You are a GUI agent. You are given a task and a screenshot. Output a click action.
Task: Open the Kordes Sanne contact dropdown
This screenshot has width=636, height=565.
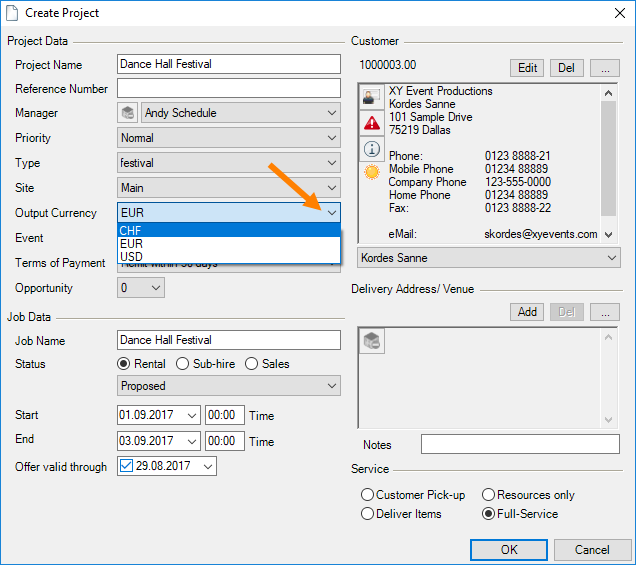(x=611, y=258)
